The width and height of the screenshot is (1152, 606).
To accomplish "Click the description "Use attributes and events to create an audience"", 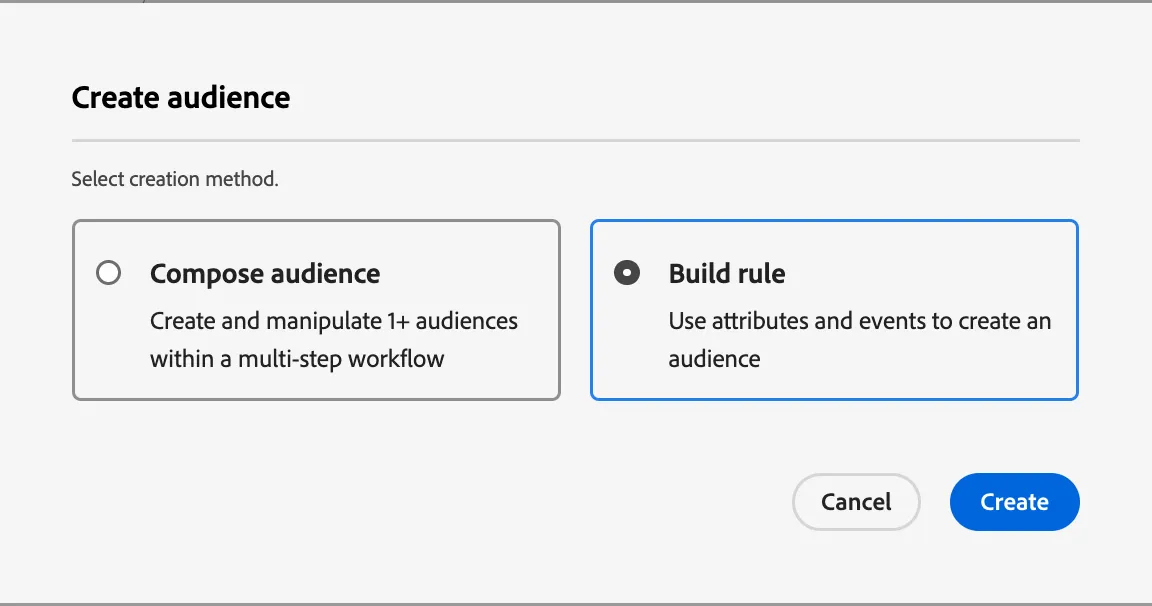I will pyautogui.click(x=860, y=339).
